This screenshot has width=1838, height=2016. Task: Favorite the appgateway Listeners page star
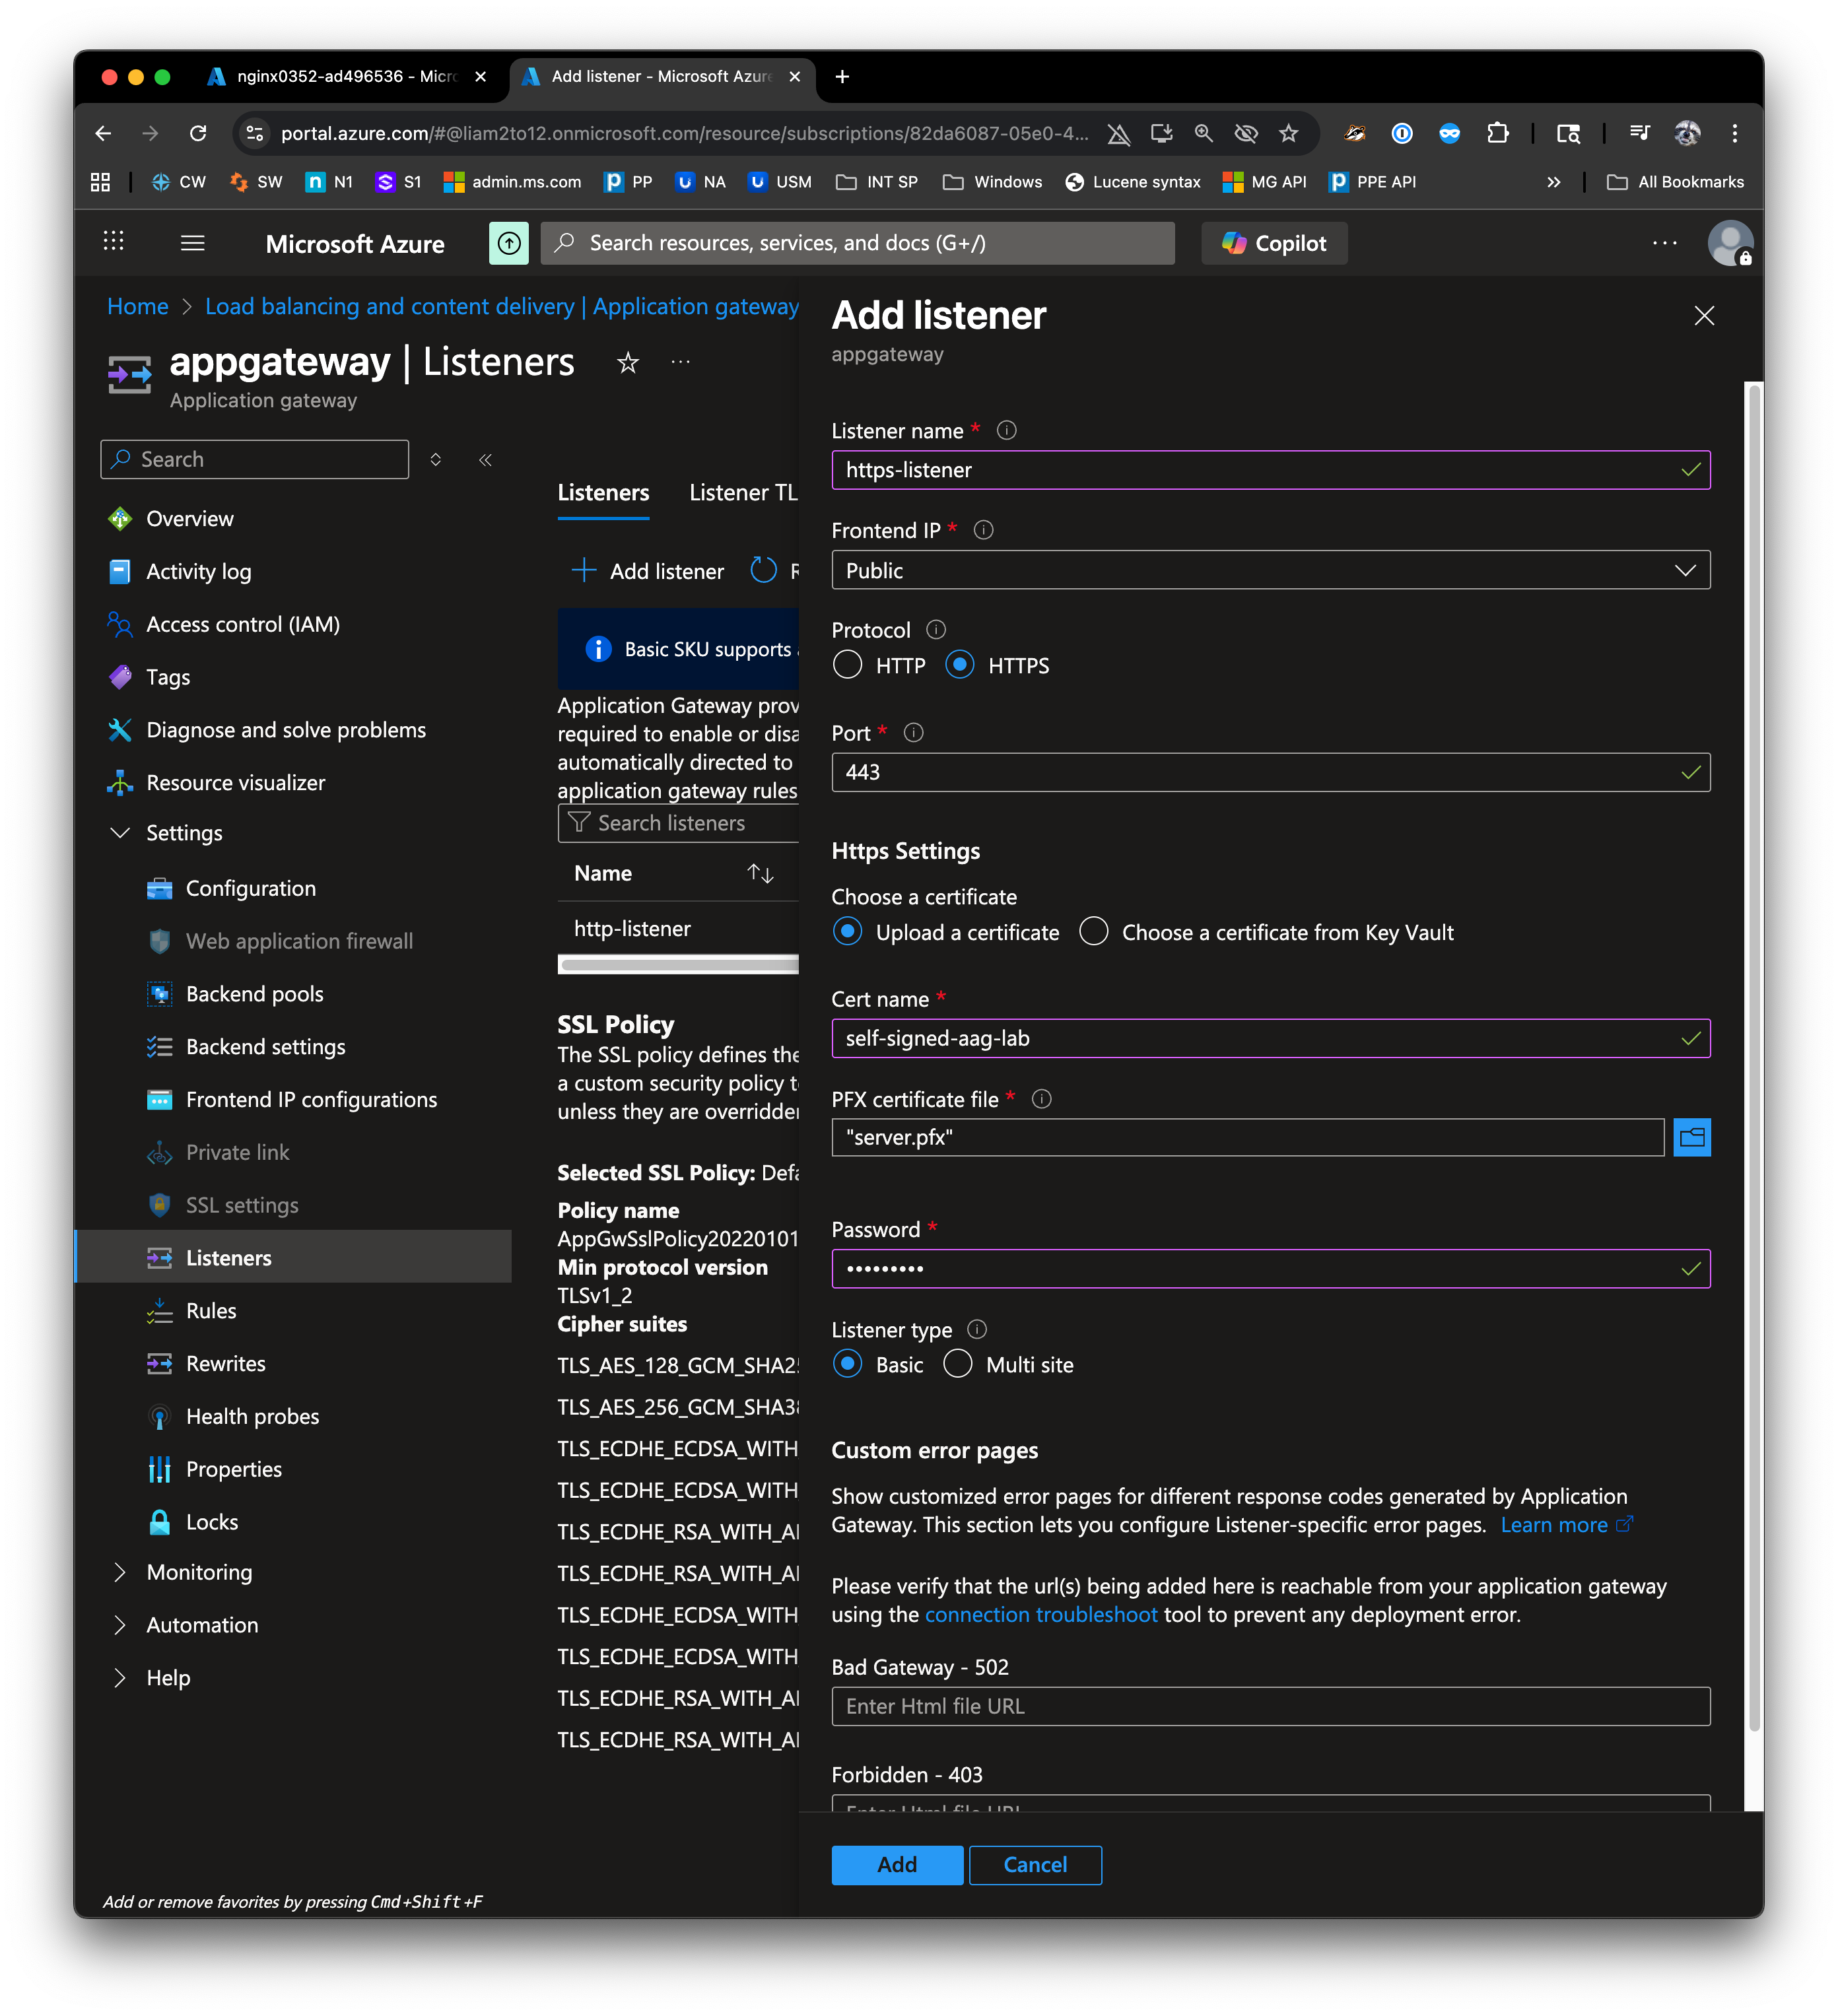627,362
